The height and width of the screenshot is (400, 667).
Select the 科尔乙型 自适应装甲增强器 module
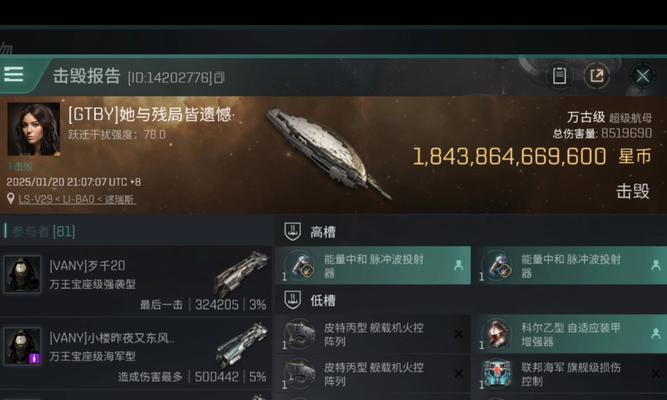point(570,334)
